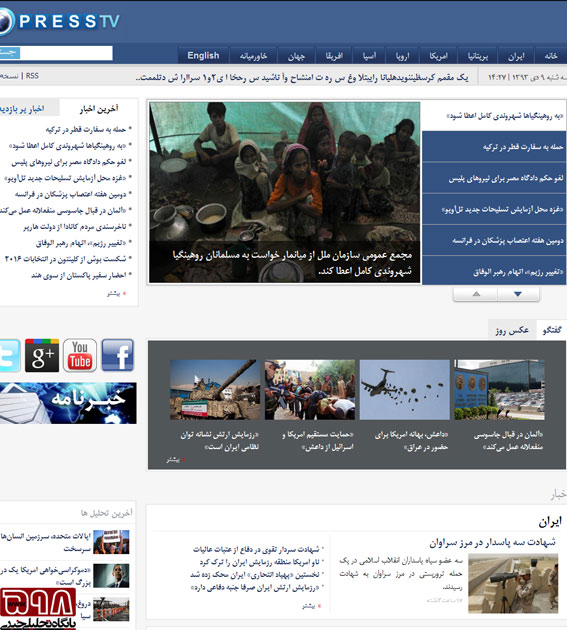Open slider headline حمله به سفارت قطر در ترکیه
The height and width of the screenshot is (630, 567).
[x=494, y=147]
